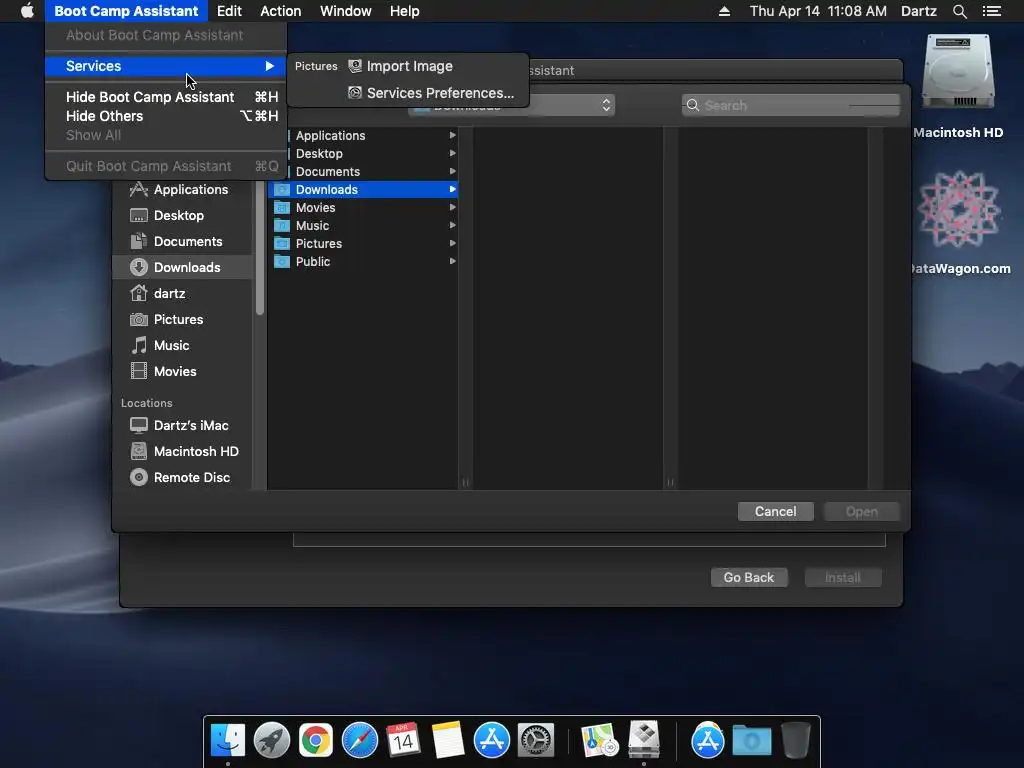Open the folder location popup selector

(571, 105)
